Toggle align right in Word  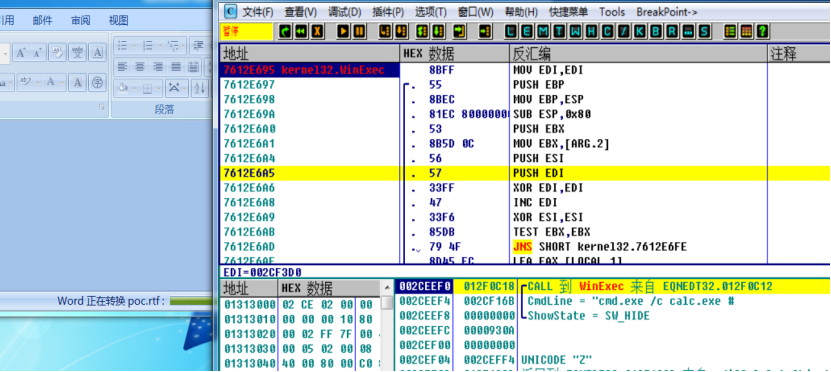(158, 67)
